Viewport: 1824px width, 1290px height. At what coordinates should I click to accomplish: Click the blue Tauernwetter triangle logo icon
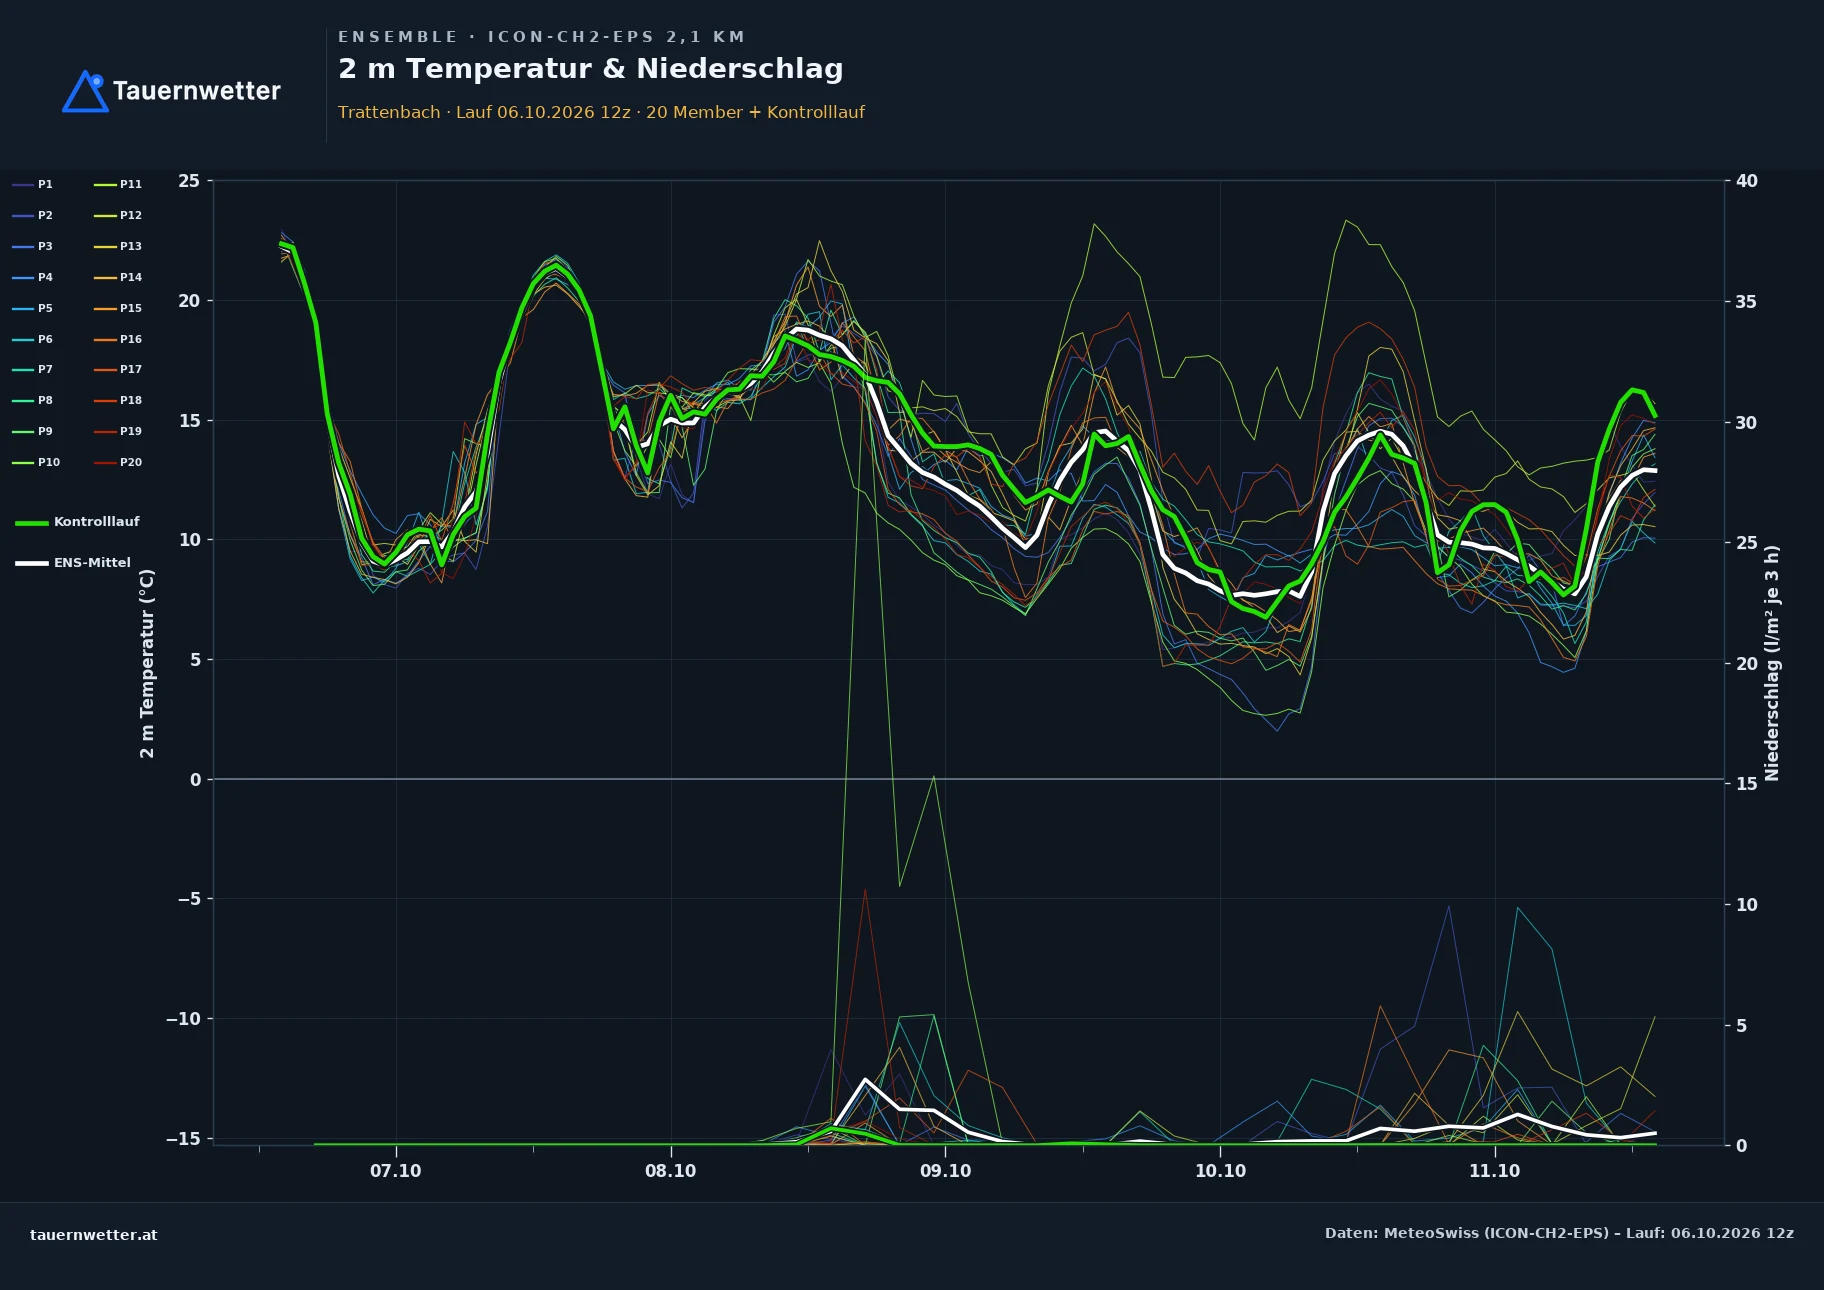pos(85,91)
